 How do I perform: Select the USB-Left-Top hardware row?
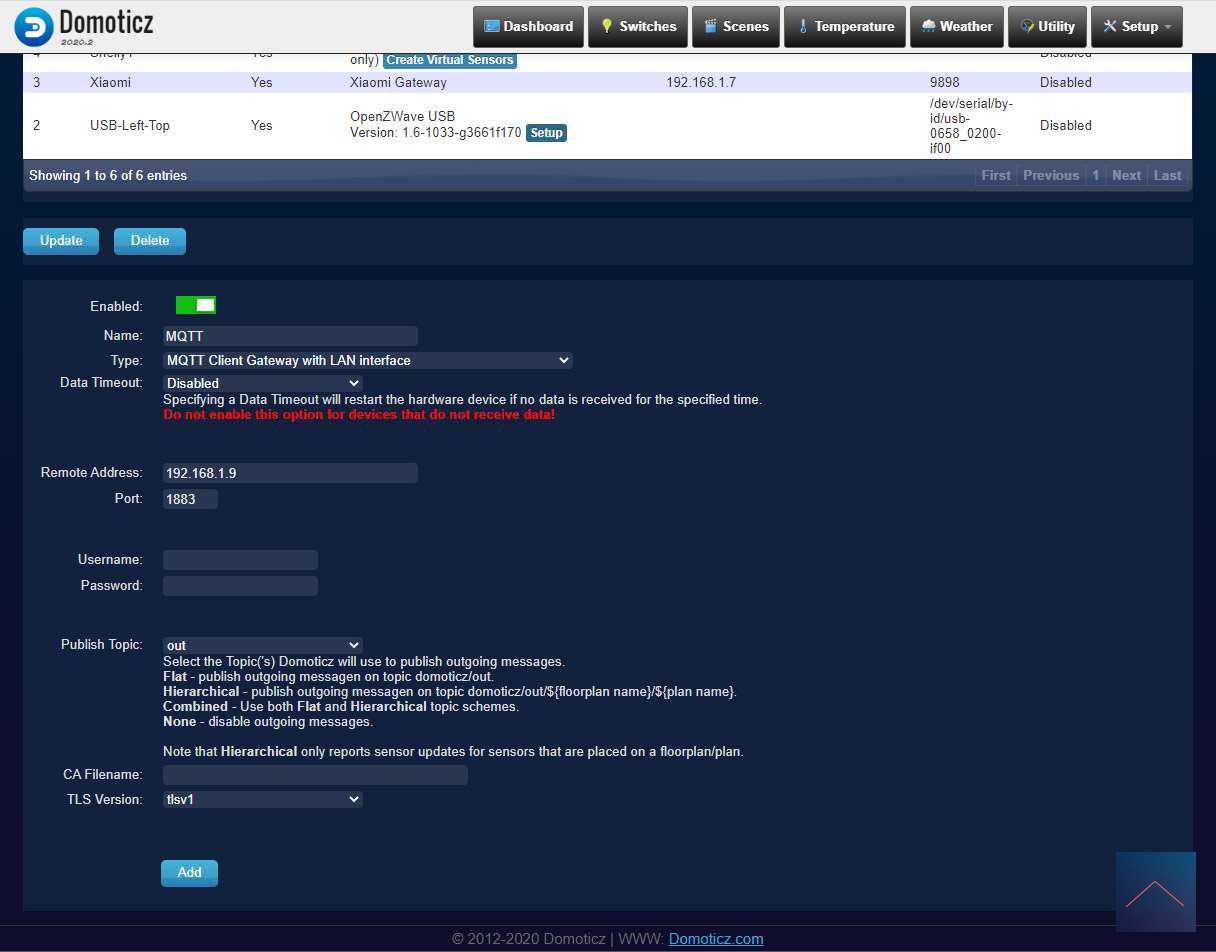(x=607, y=125)
